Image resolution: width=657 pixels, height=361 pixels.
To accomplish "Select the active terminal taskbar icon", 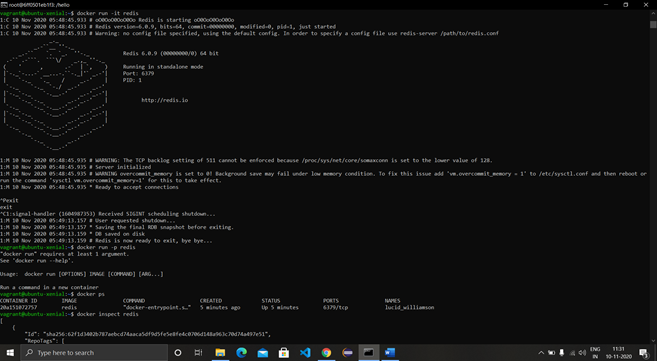I will (x=369, y=353).
